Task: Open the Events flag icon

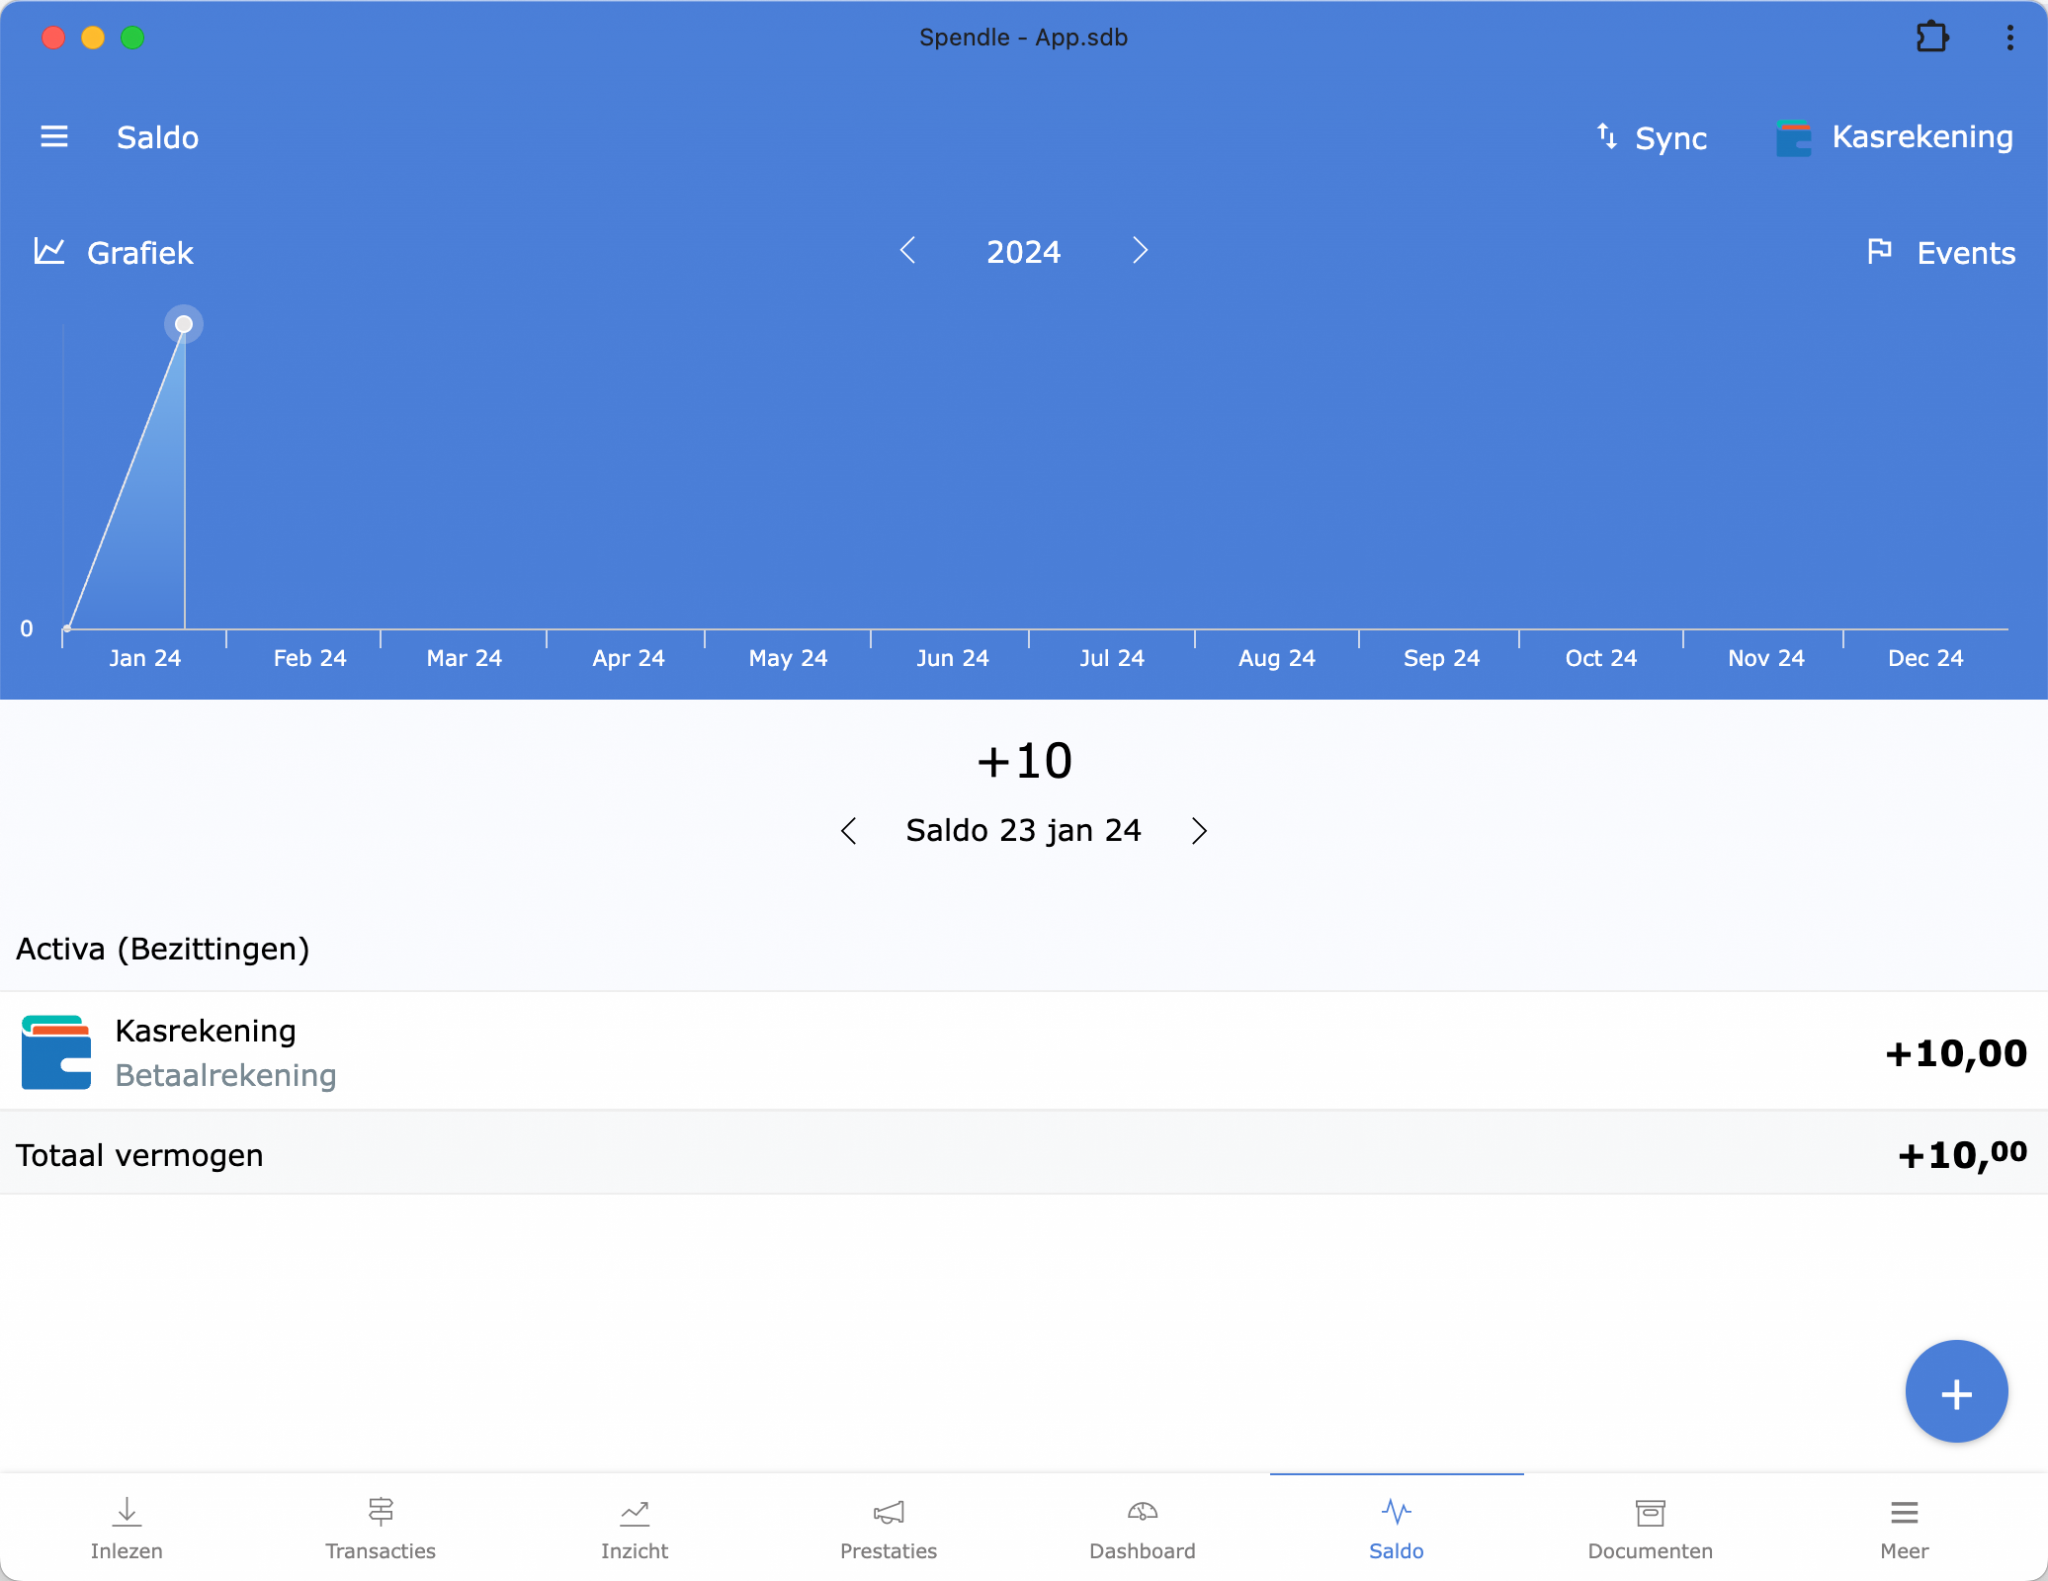Action: pos(1879,251)
